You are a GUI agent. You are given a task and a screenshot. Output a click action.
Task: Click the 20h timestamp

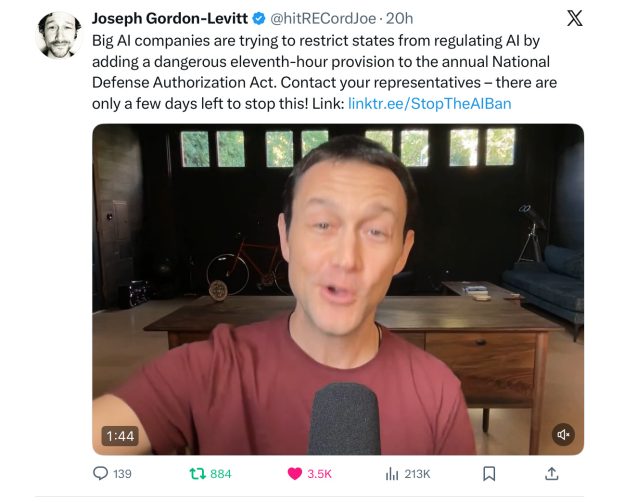[400, 18]
